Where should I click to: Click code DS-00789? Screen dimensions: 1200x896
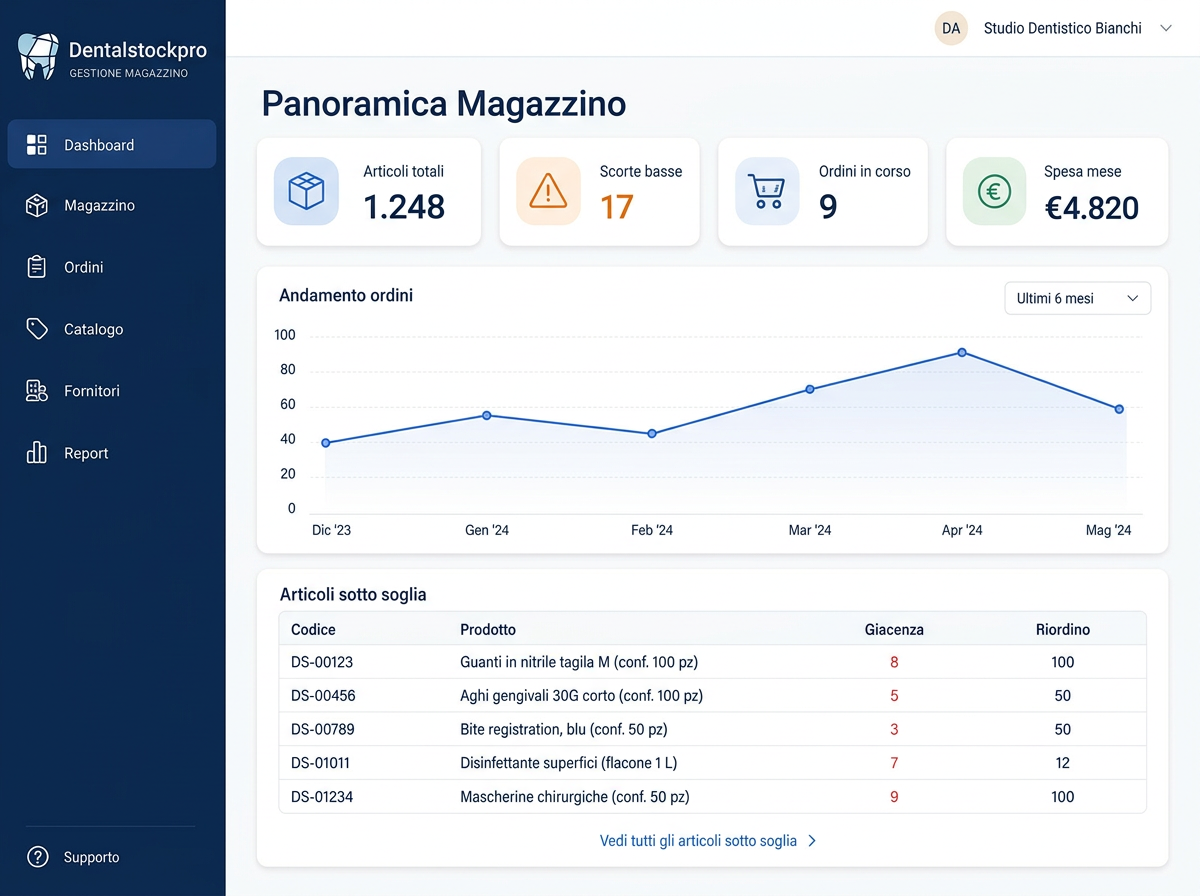[323, 729]
